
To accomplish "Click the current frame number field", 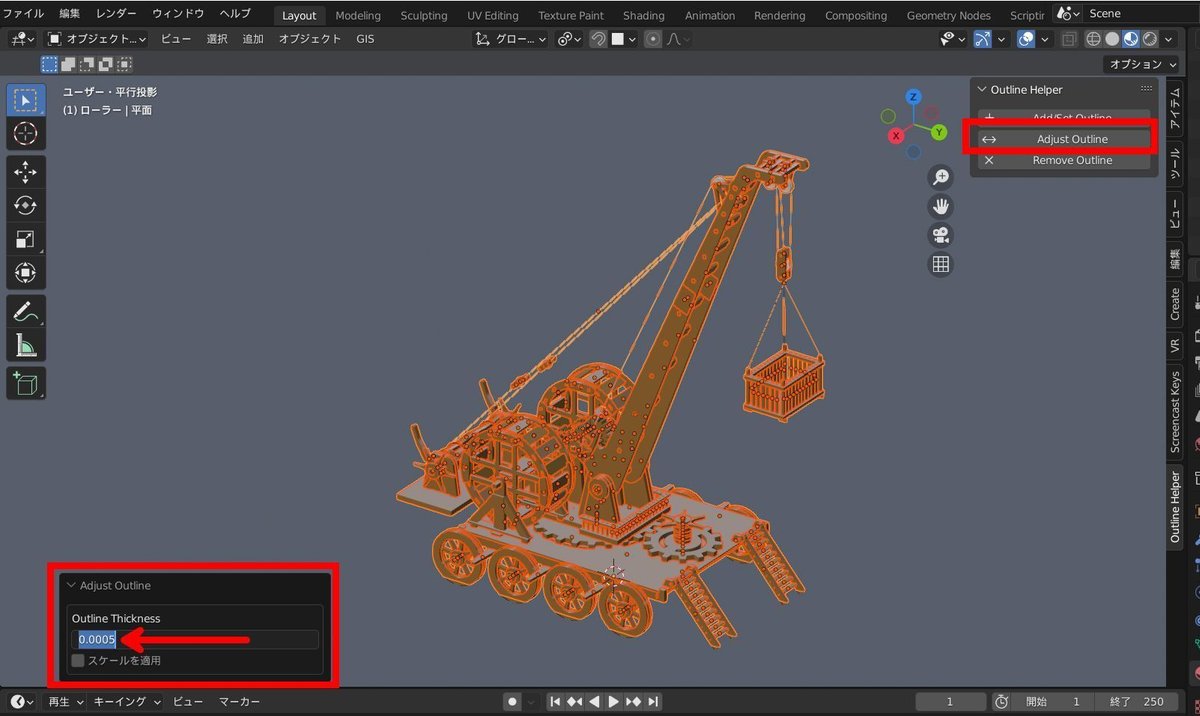I will click(x=951, y=702).
